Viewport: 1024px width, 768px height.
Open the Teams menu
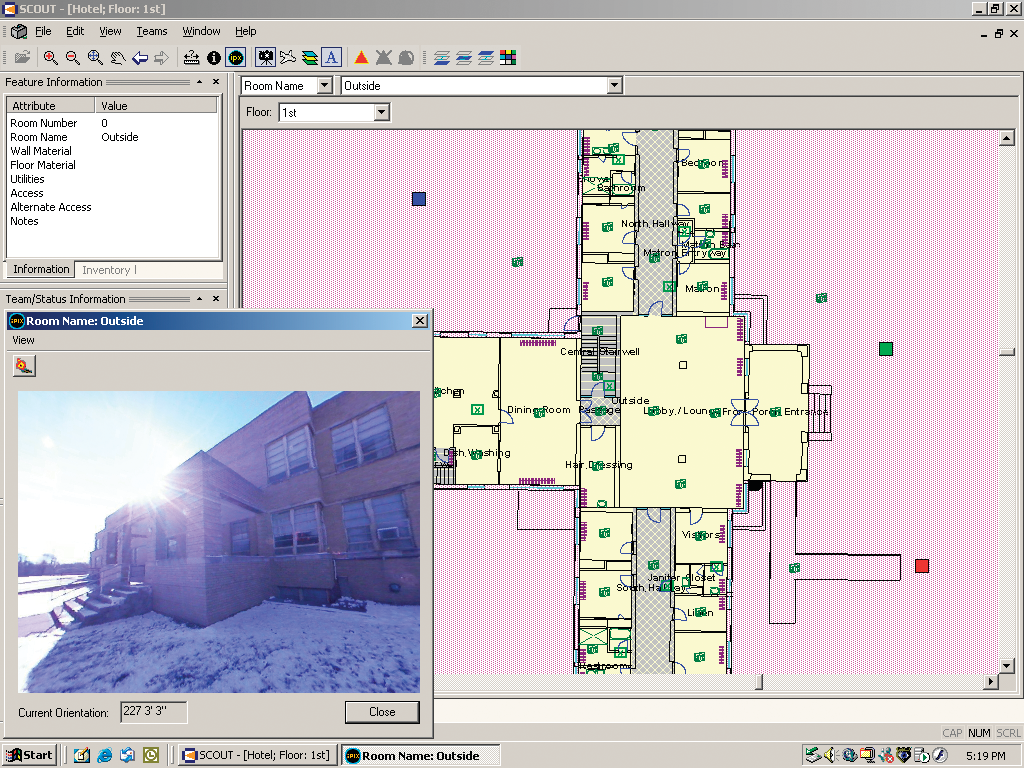152,32
